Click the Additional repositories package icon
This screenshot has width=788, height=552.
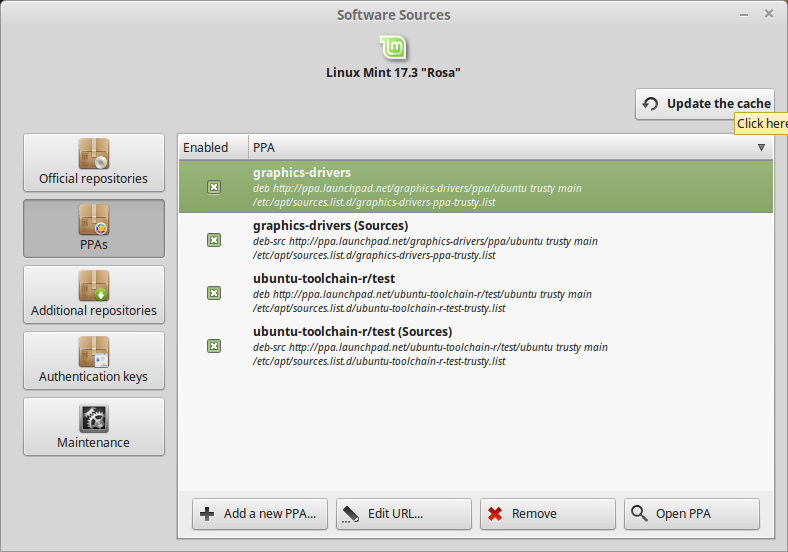[93, 286]
